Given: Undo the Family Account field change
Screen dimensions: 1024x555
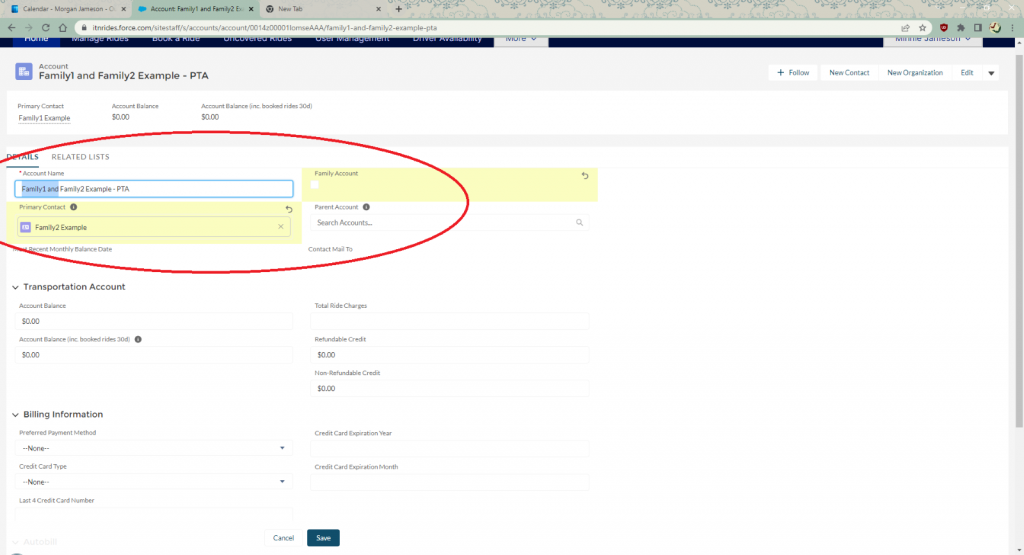Looking at the screenshot, I should click(x=585, y=175).
